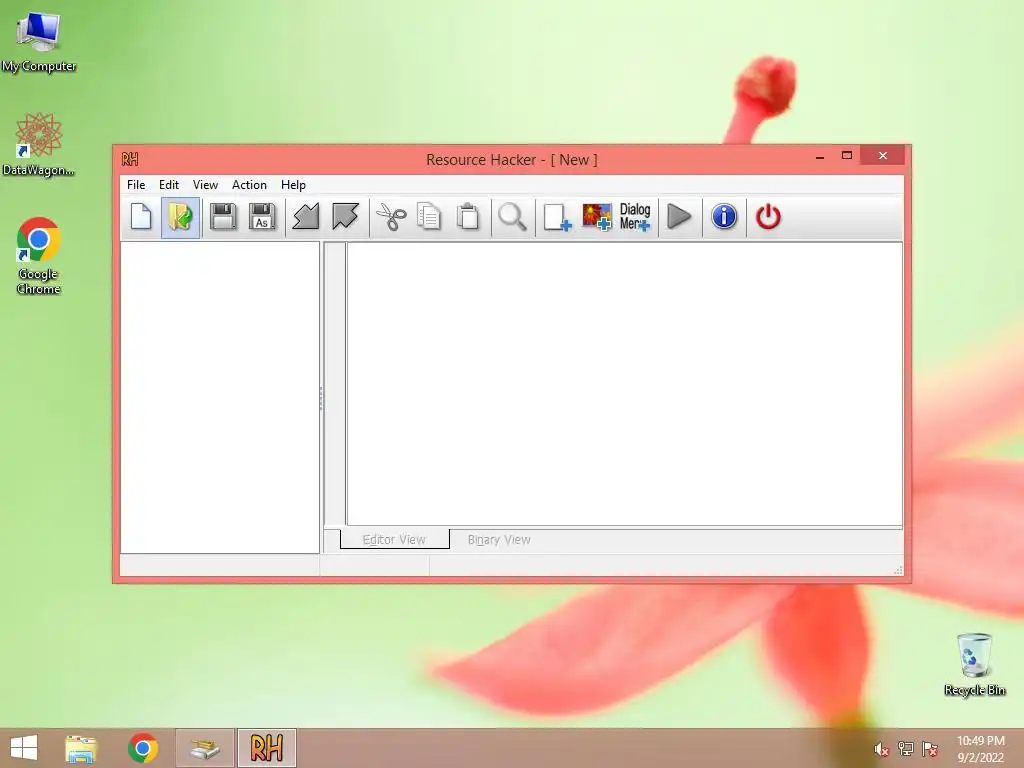The width and height of the screenshot is (1024, 768).
Task: Add a new blank resource icon
Action: (x=557, y=217)
